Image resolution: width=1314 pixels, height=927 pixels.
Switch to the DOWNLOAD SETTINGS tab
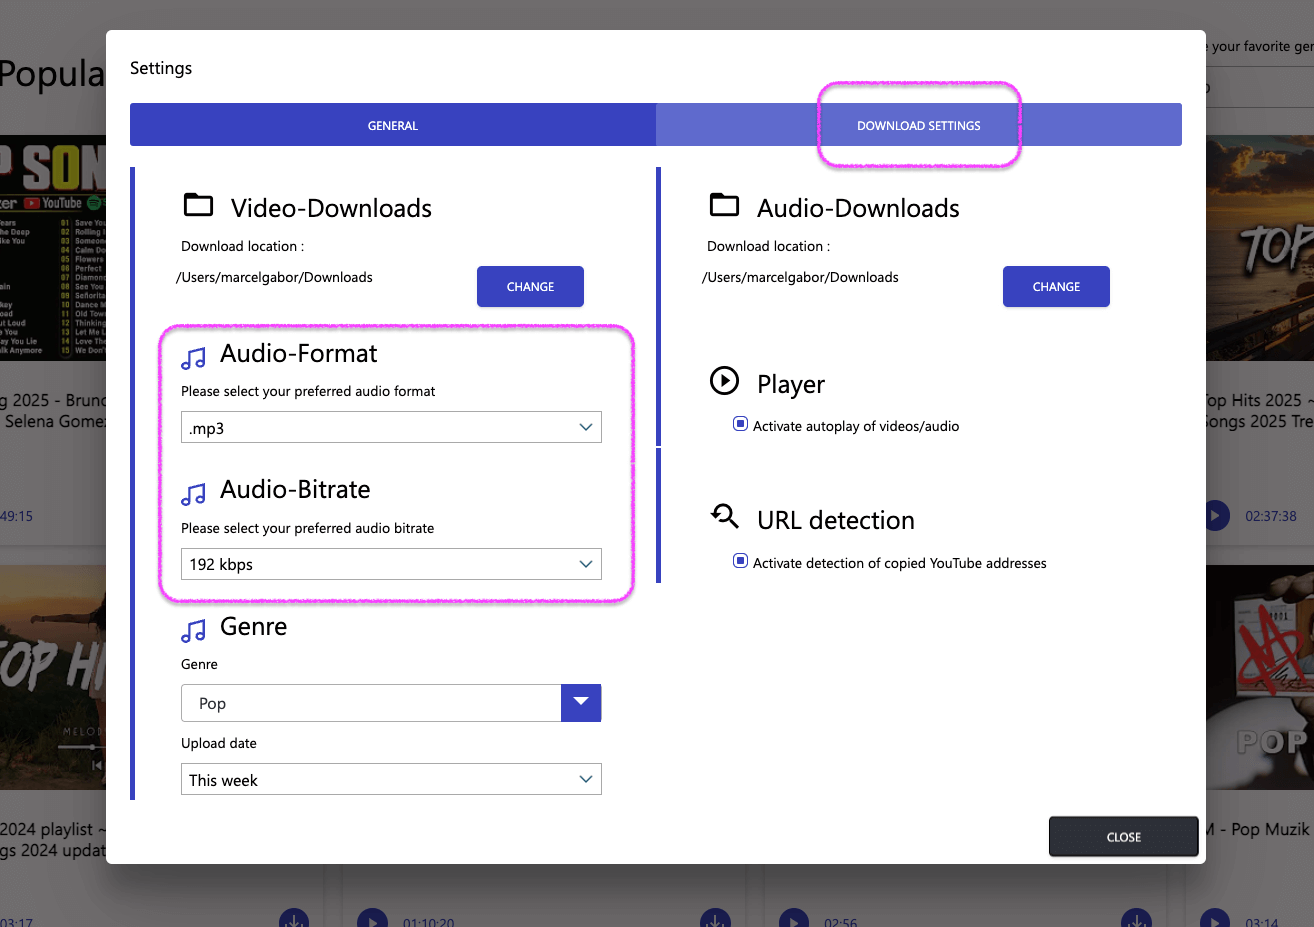coord(918,124)
